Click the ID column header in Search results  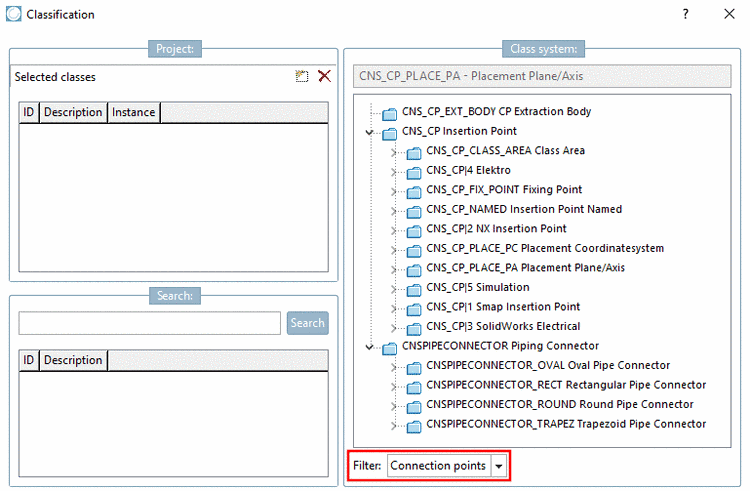tap(29, 360)
